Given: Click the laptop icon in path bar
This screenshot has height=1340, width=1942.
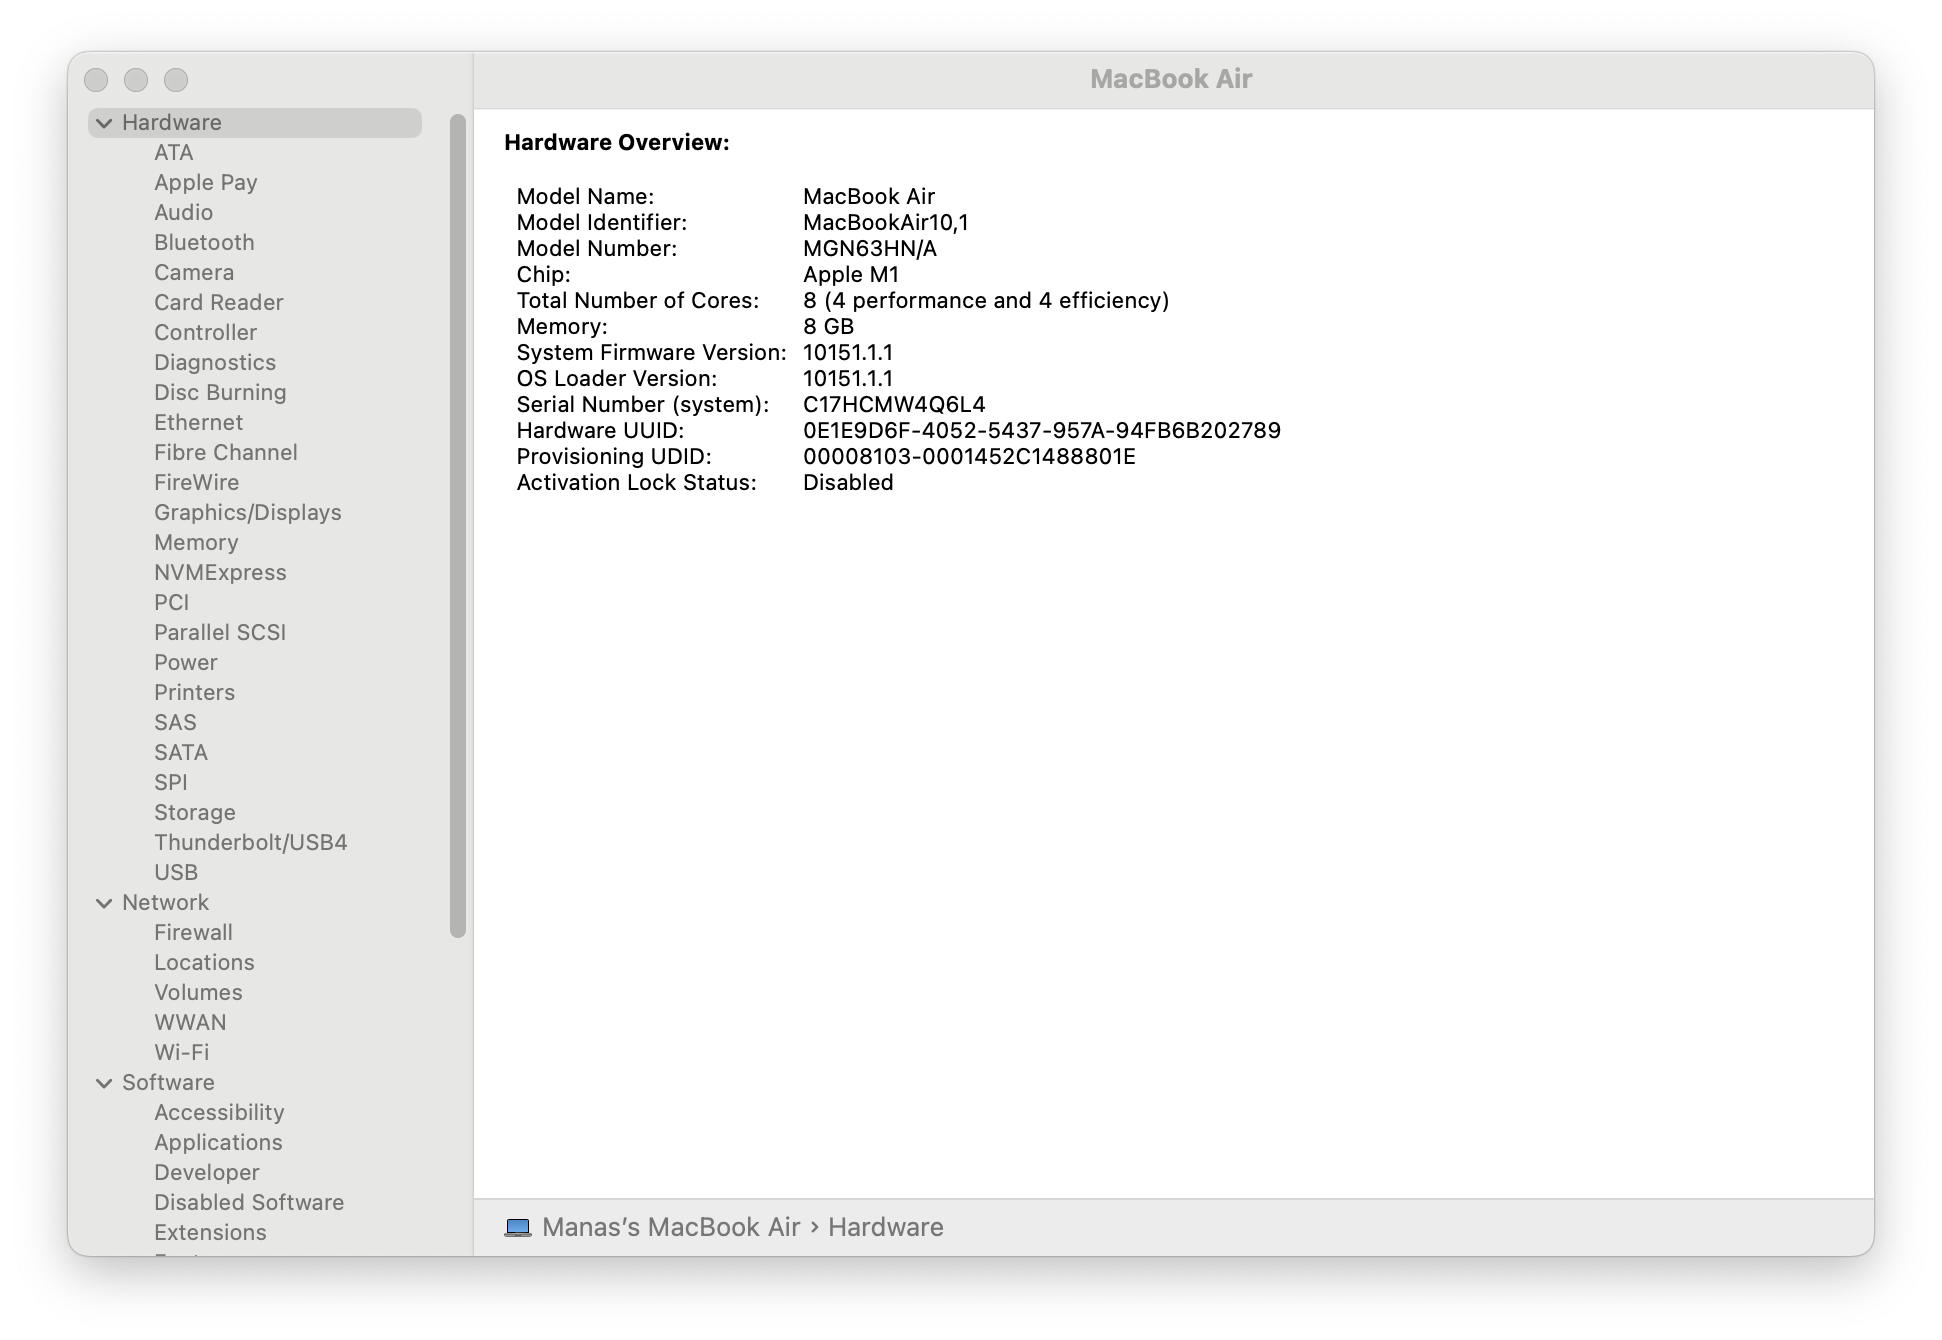Looking at the screenshot, I should pyautogui.click(x=517, y=1227).
